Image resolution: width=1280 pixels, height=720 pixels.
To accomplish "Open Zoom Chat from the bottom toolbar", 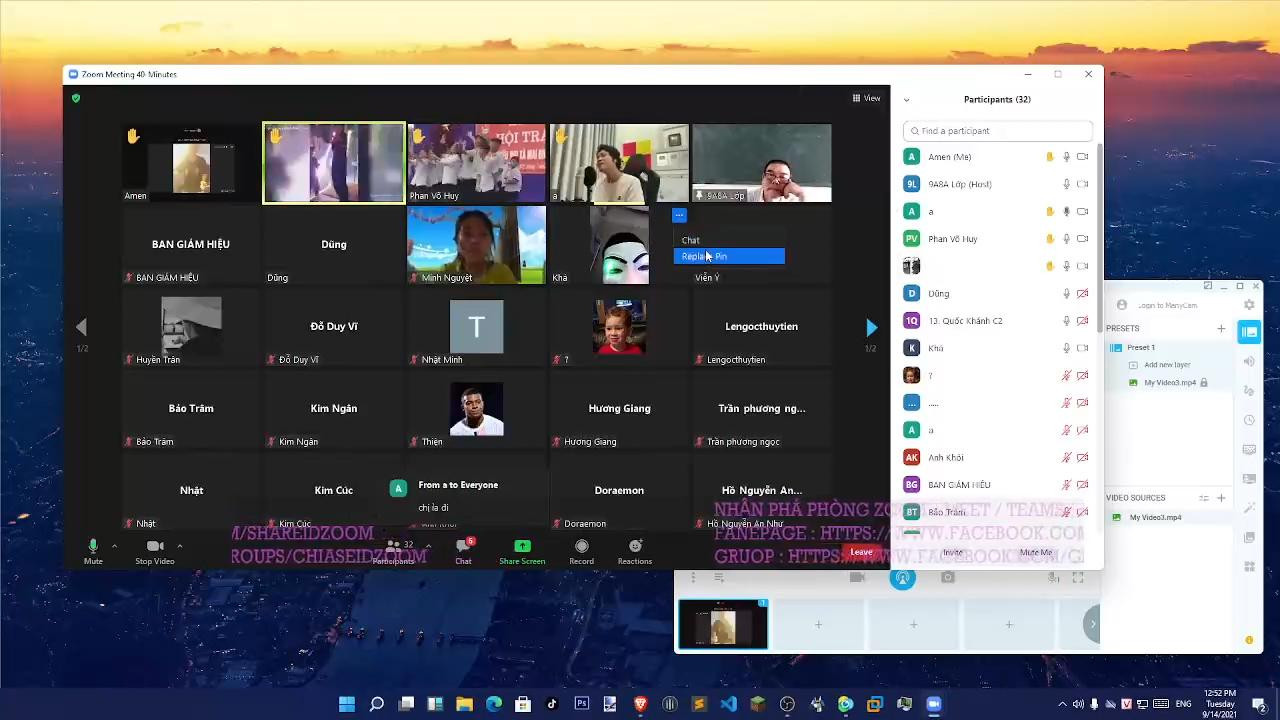I will pyautogui.click(x=462, y=547).
